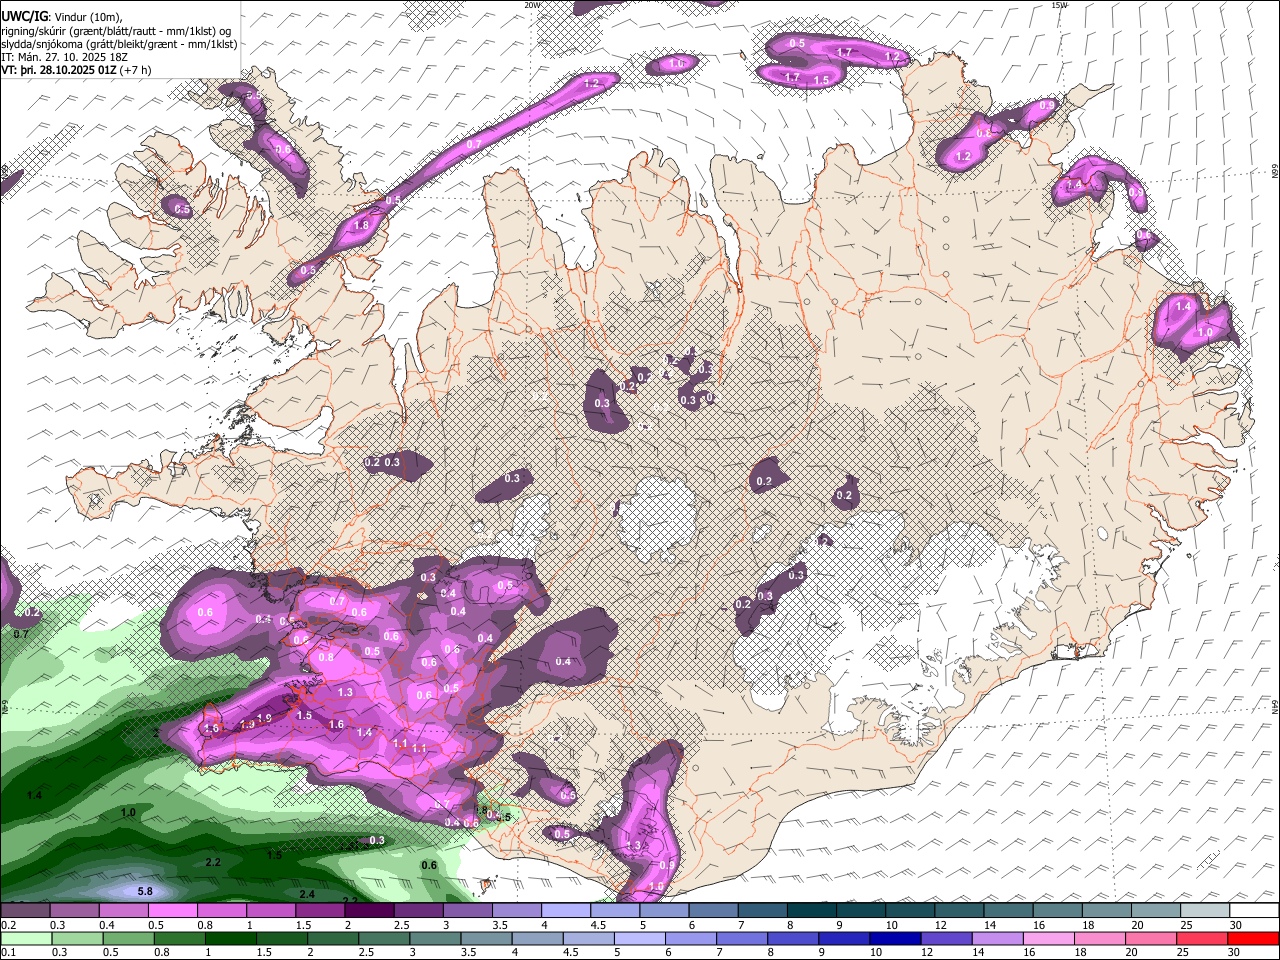Click the '20W' longitude label
Viewport: 1280px width, 960px height.
(x=532, y=5)
